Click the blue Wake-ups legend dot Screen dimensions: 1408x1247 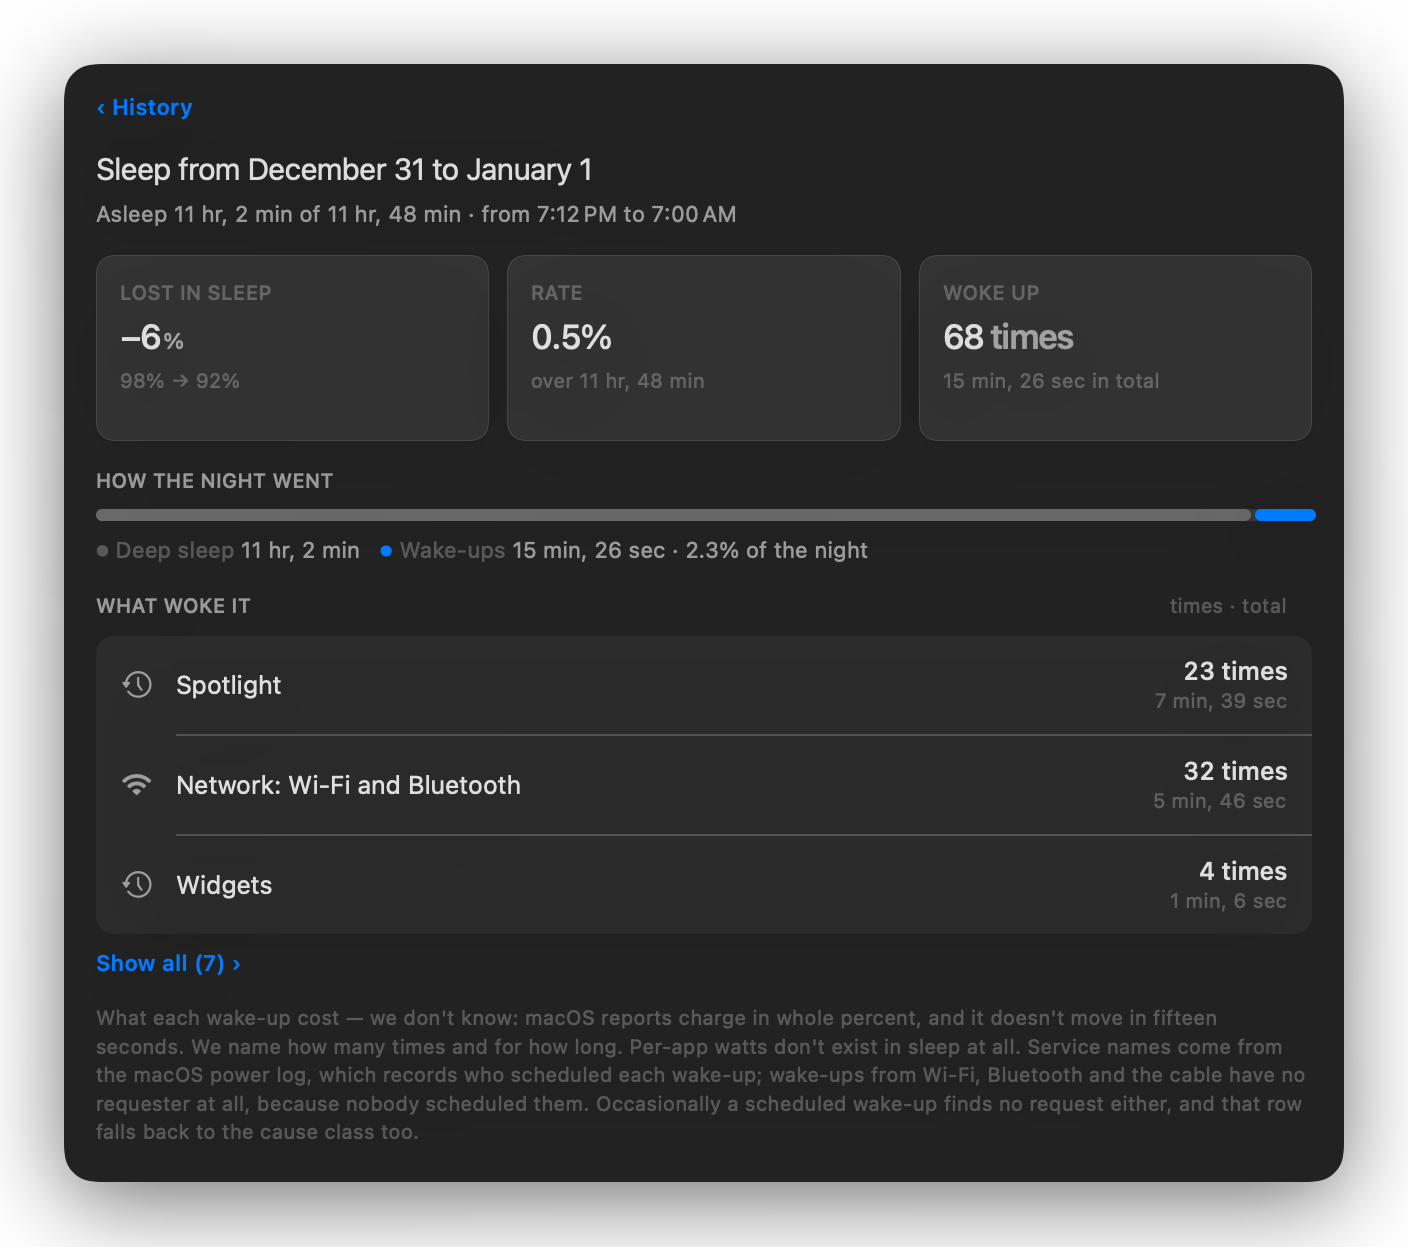(x=386, y=551)
